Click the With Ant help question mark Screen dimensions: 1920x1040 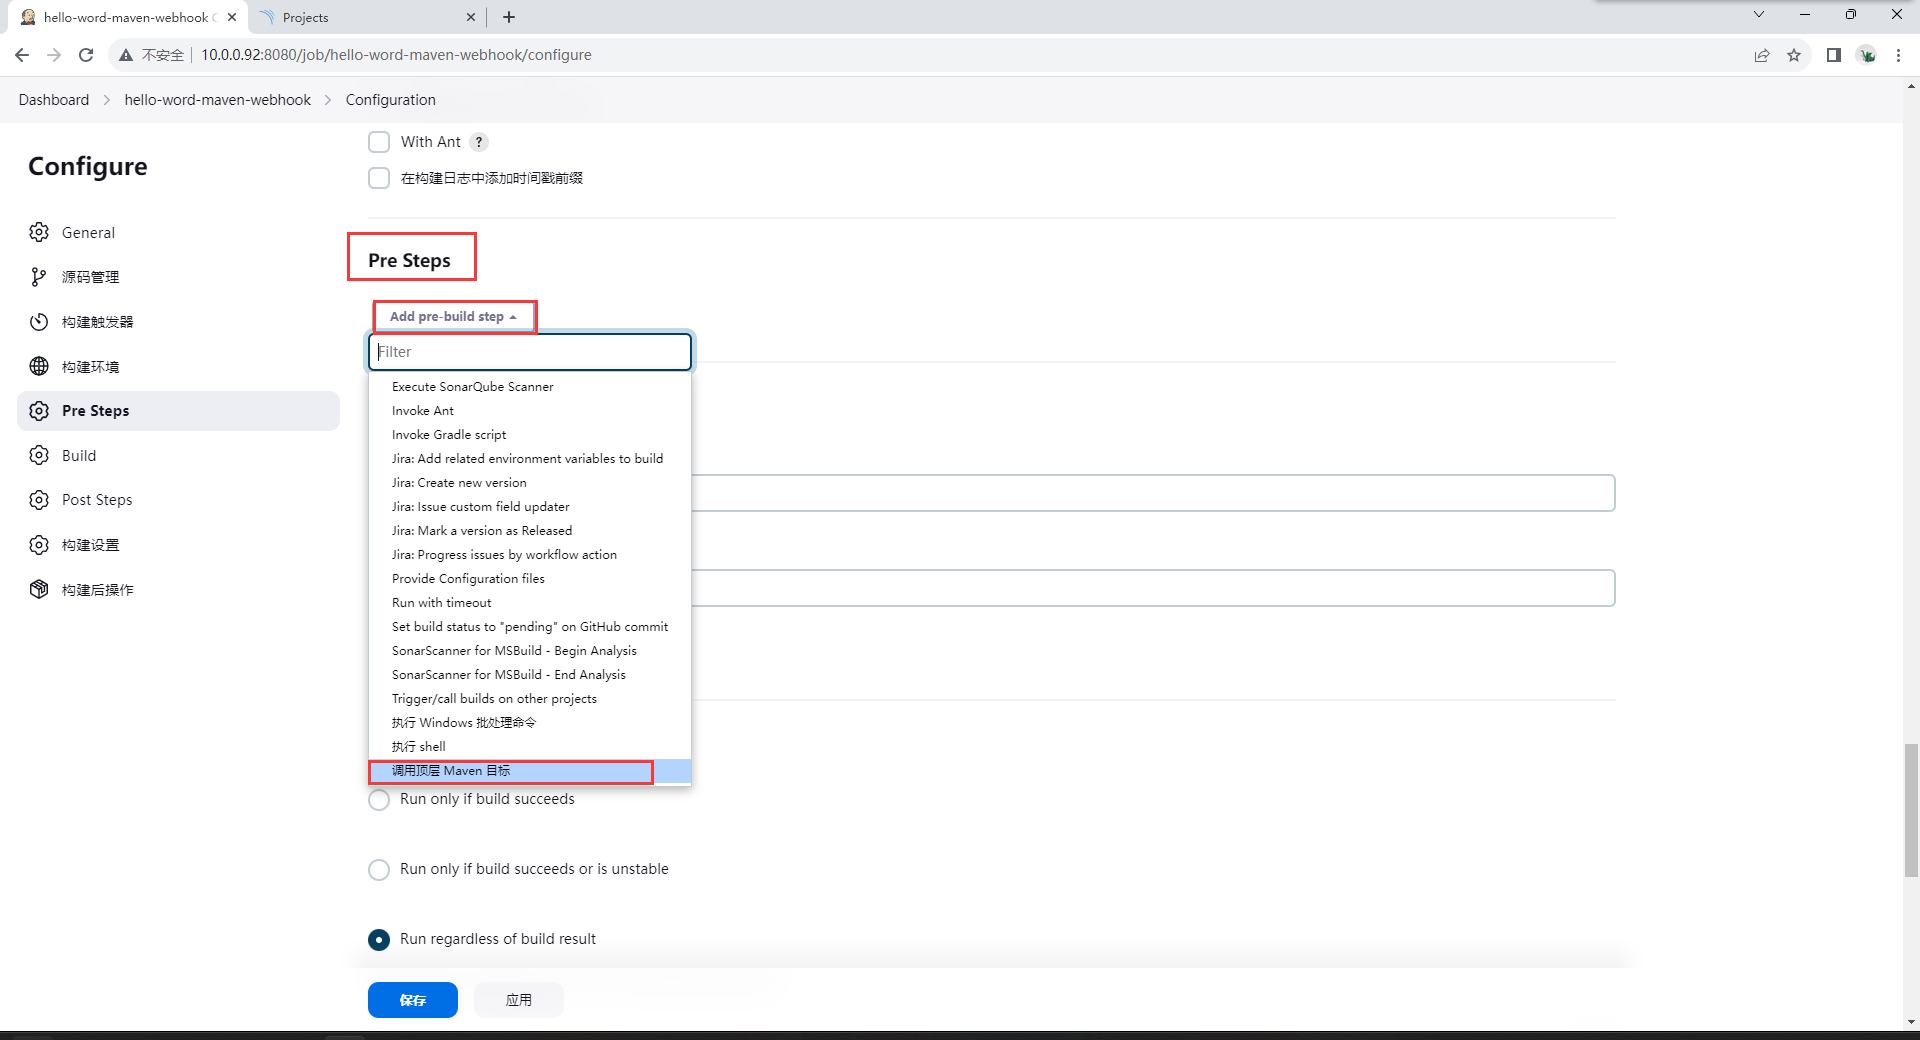click(x=479, y=142)
